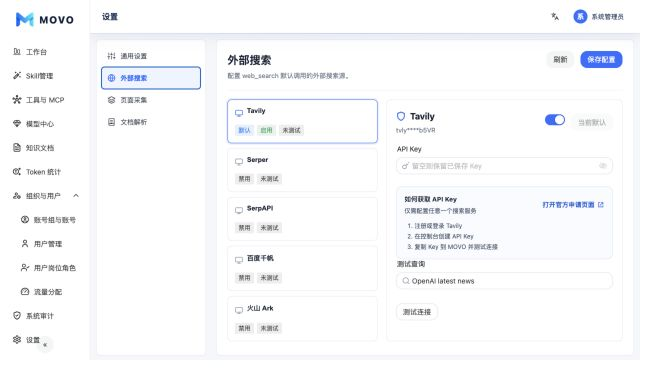
Task: Open Skill管理 in the sidebar
Action: point(39,76)
